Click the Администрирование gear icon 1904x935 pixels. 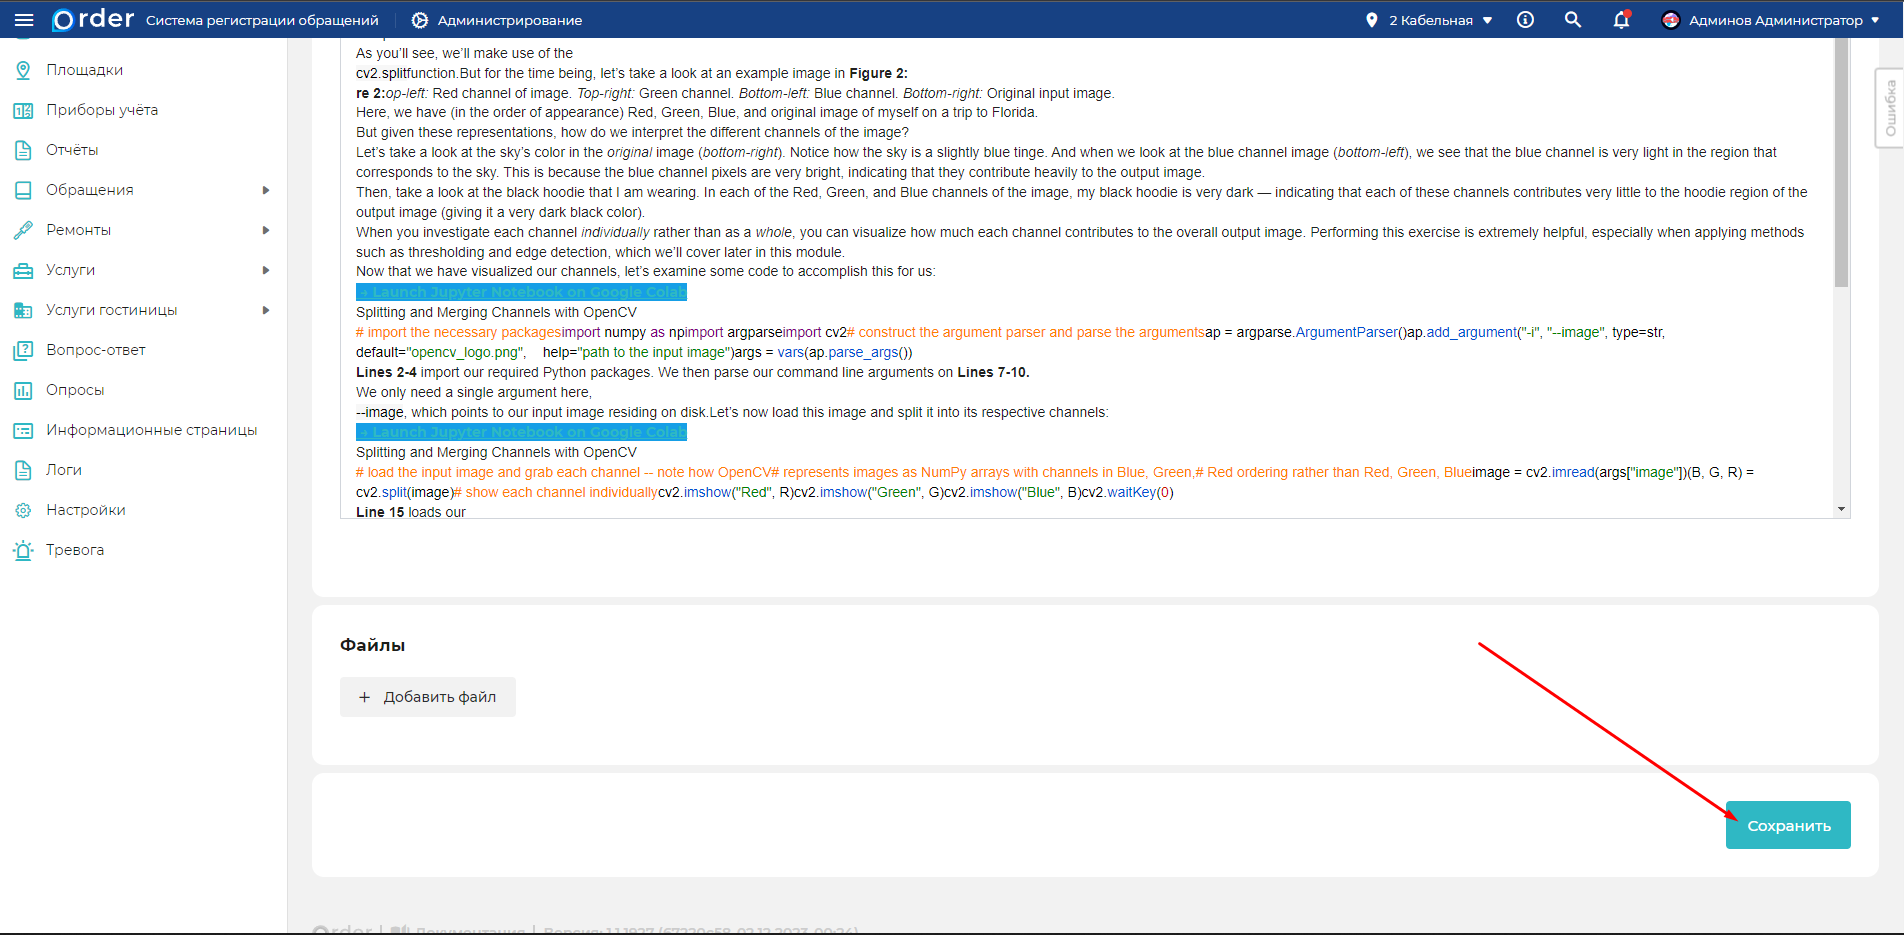pos(420,20)
